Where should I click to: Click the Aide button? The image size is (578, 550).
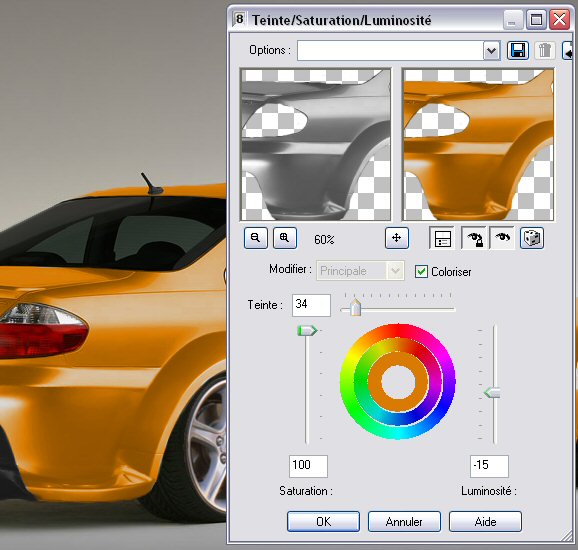tap(485, 522)
